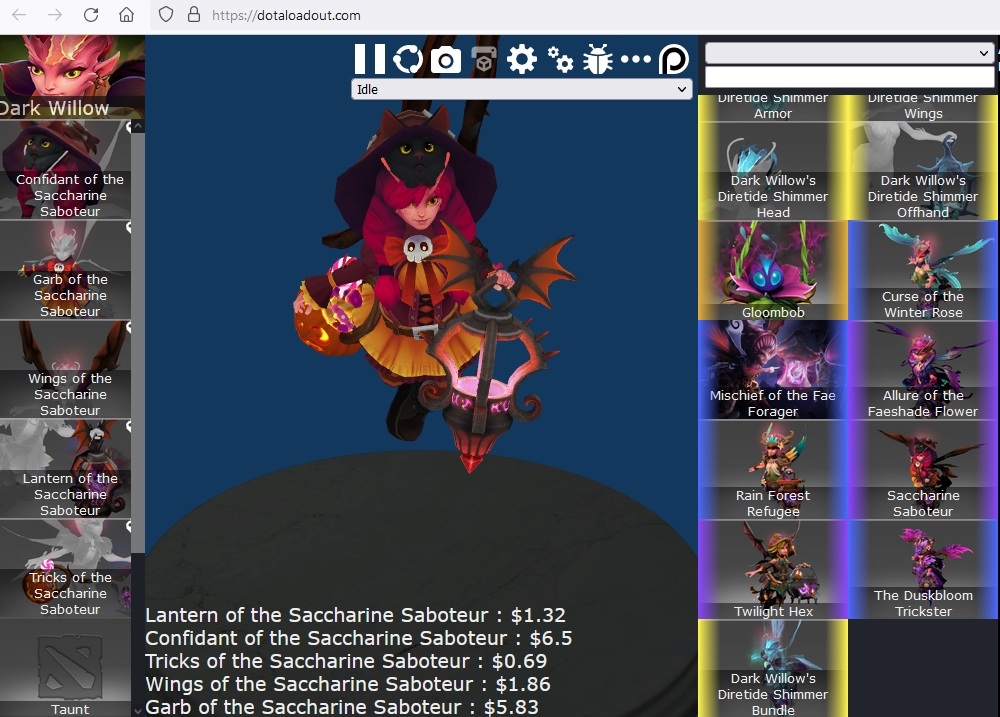Open the Patreon logo link
The width and height of the screenshot is (1000, 717).
click(674, 59)
